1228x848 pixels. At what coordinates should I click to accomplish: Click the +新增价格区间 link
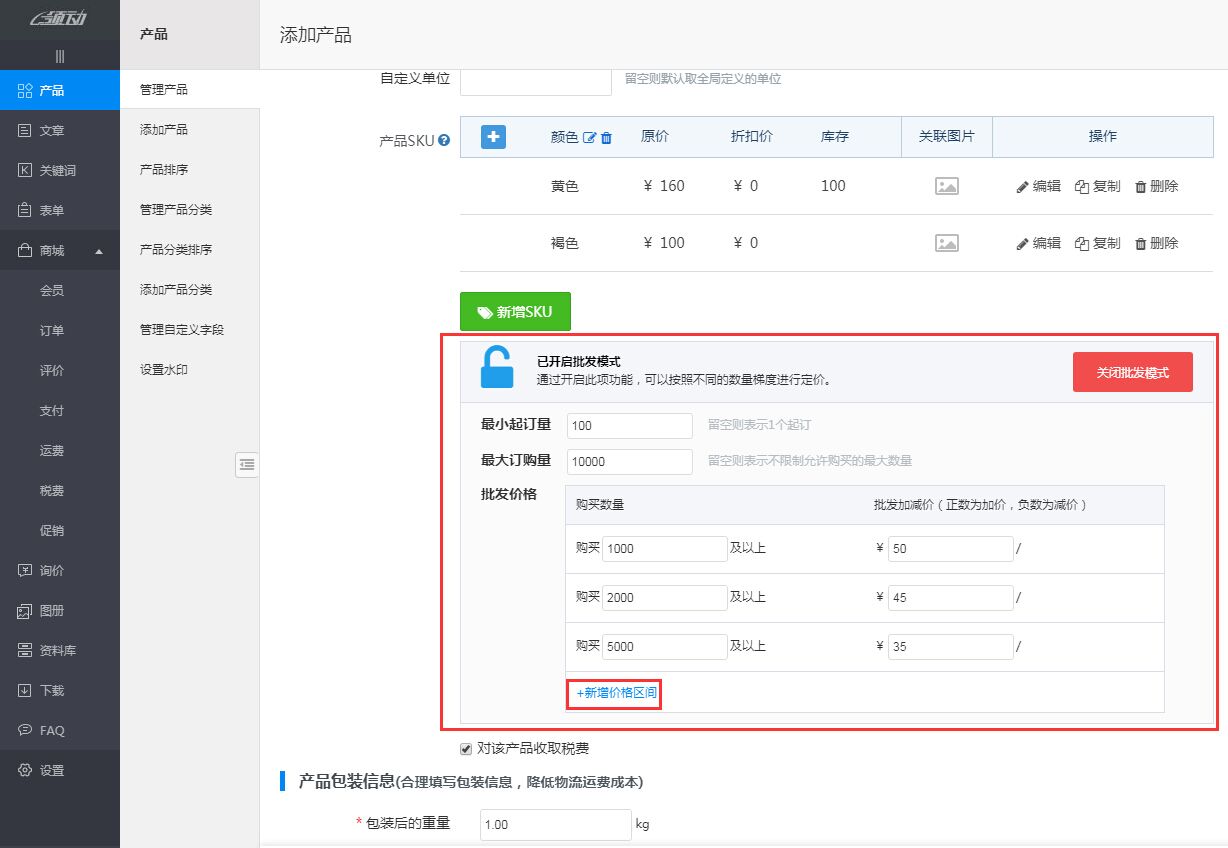613,692
